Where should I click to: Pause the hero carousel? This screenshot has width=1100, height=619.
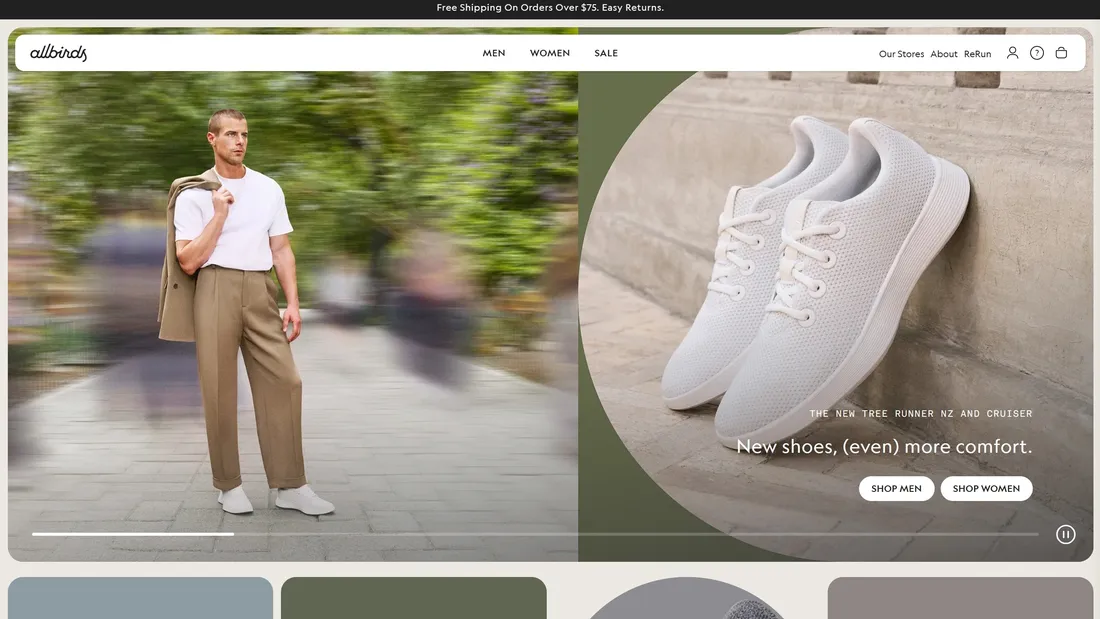coord(1066,534)
